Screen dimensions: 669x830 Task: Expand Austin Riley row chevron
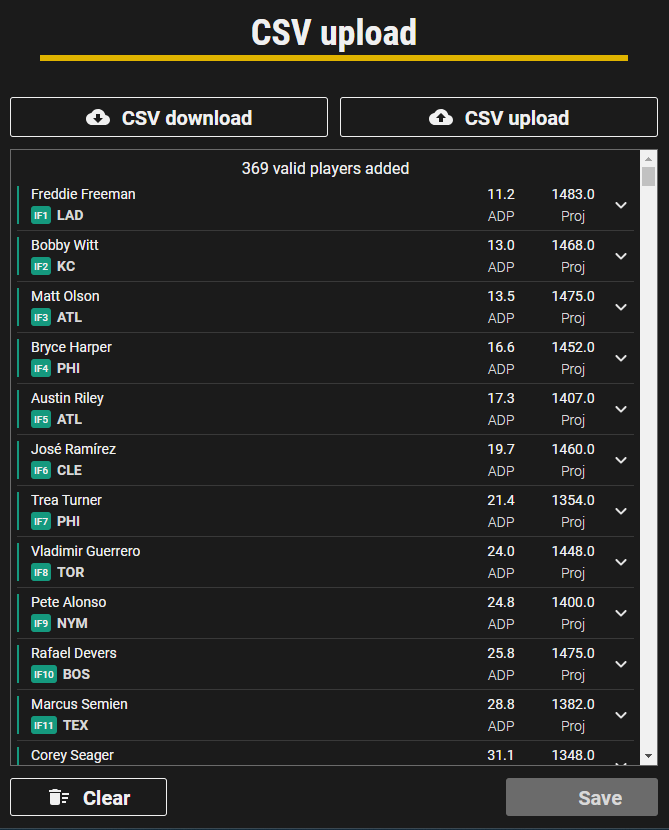(x=621, y=409)
